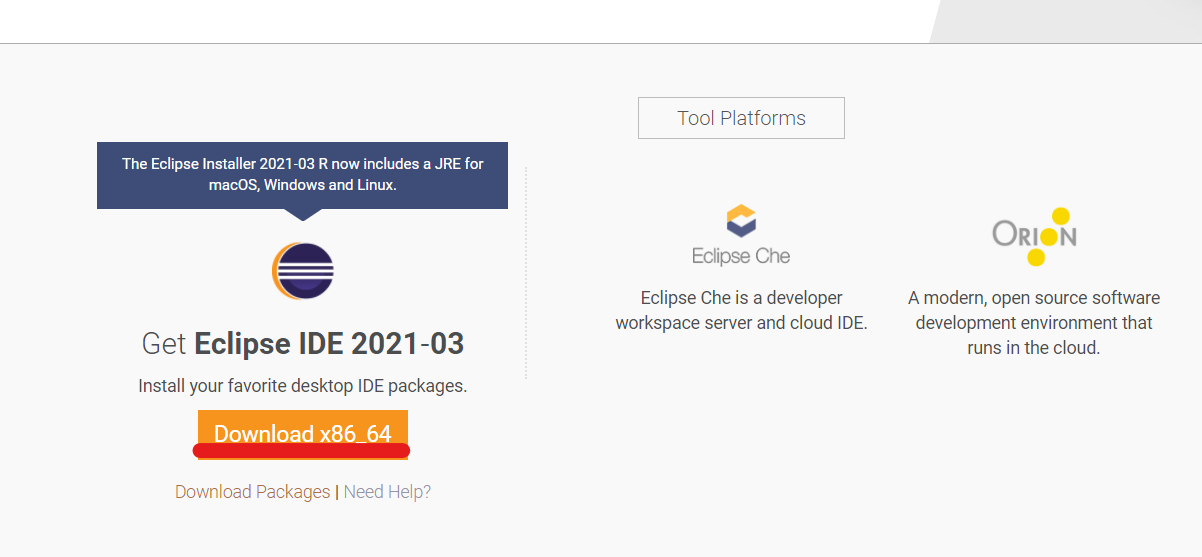Click the Download x86_64 button
This screenshot has width=1202, height=557.
click(x=303, y=433)
